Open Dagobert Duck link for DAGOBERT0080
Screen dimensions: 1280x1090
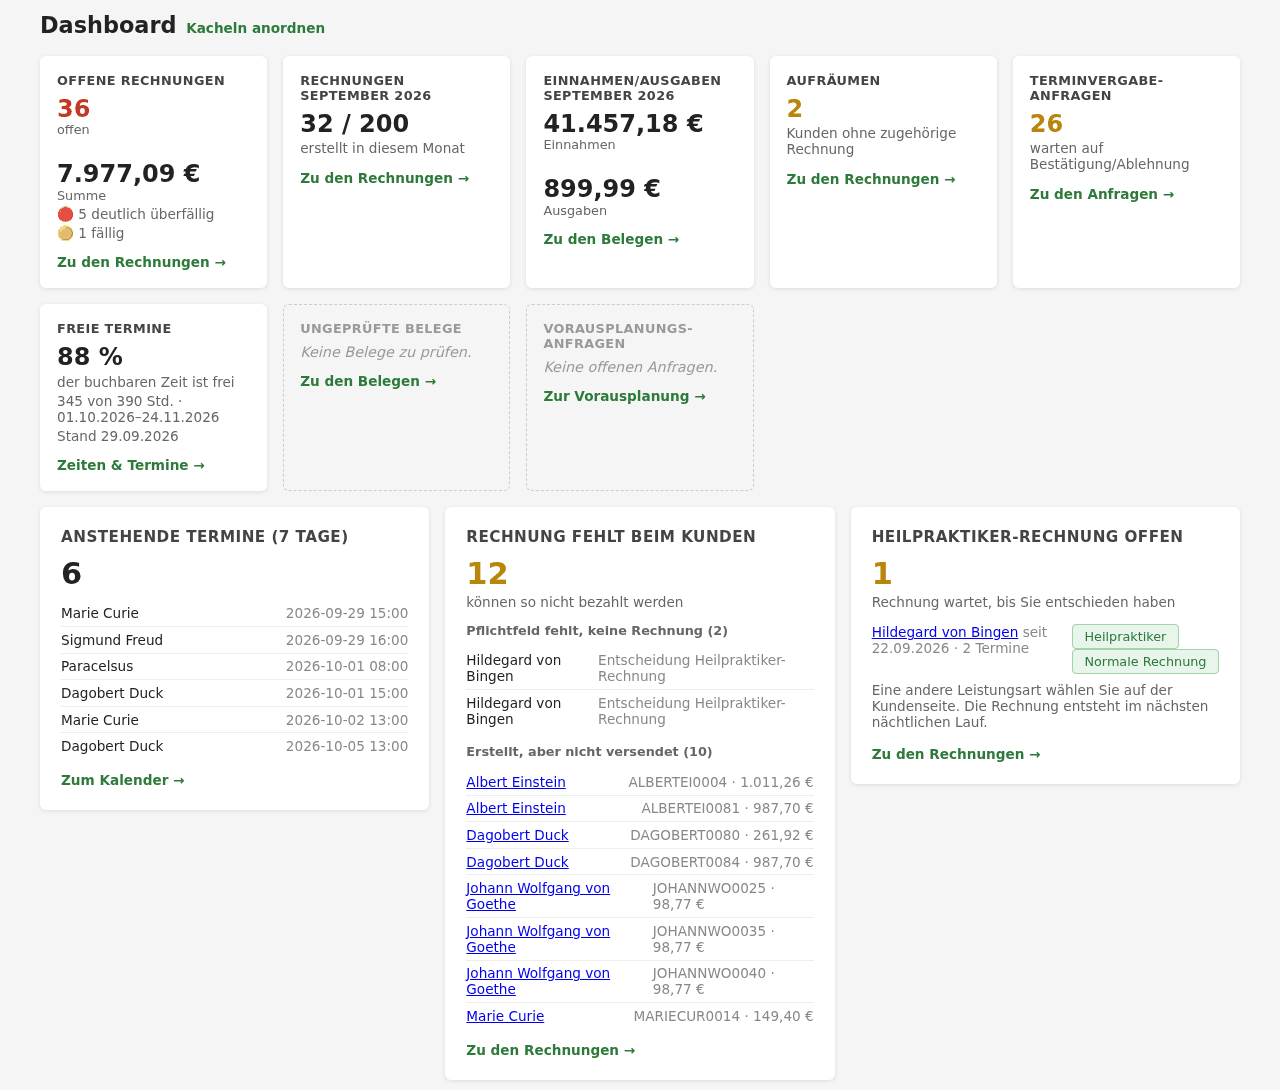point(517,835)
